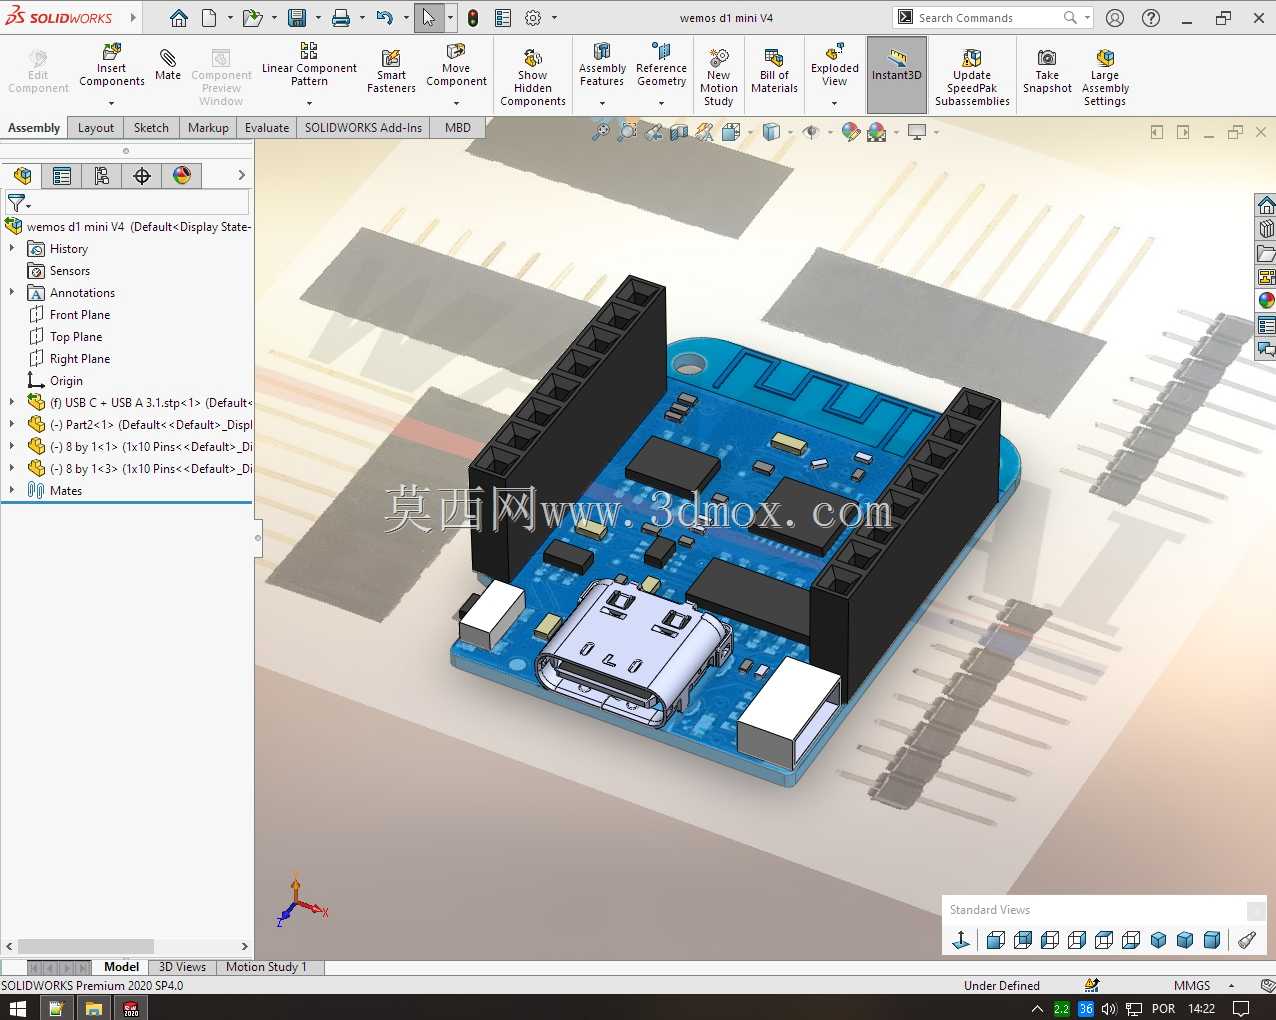The image size is (1276, 1020).
Task: Click the Undo icon
Action: pyautogui.click(x=385, y=18)
